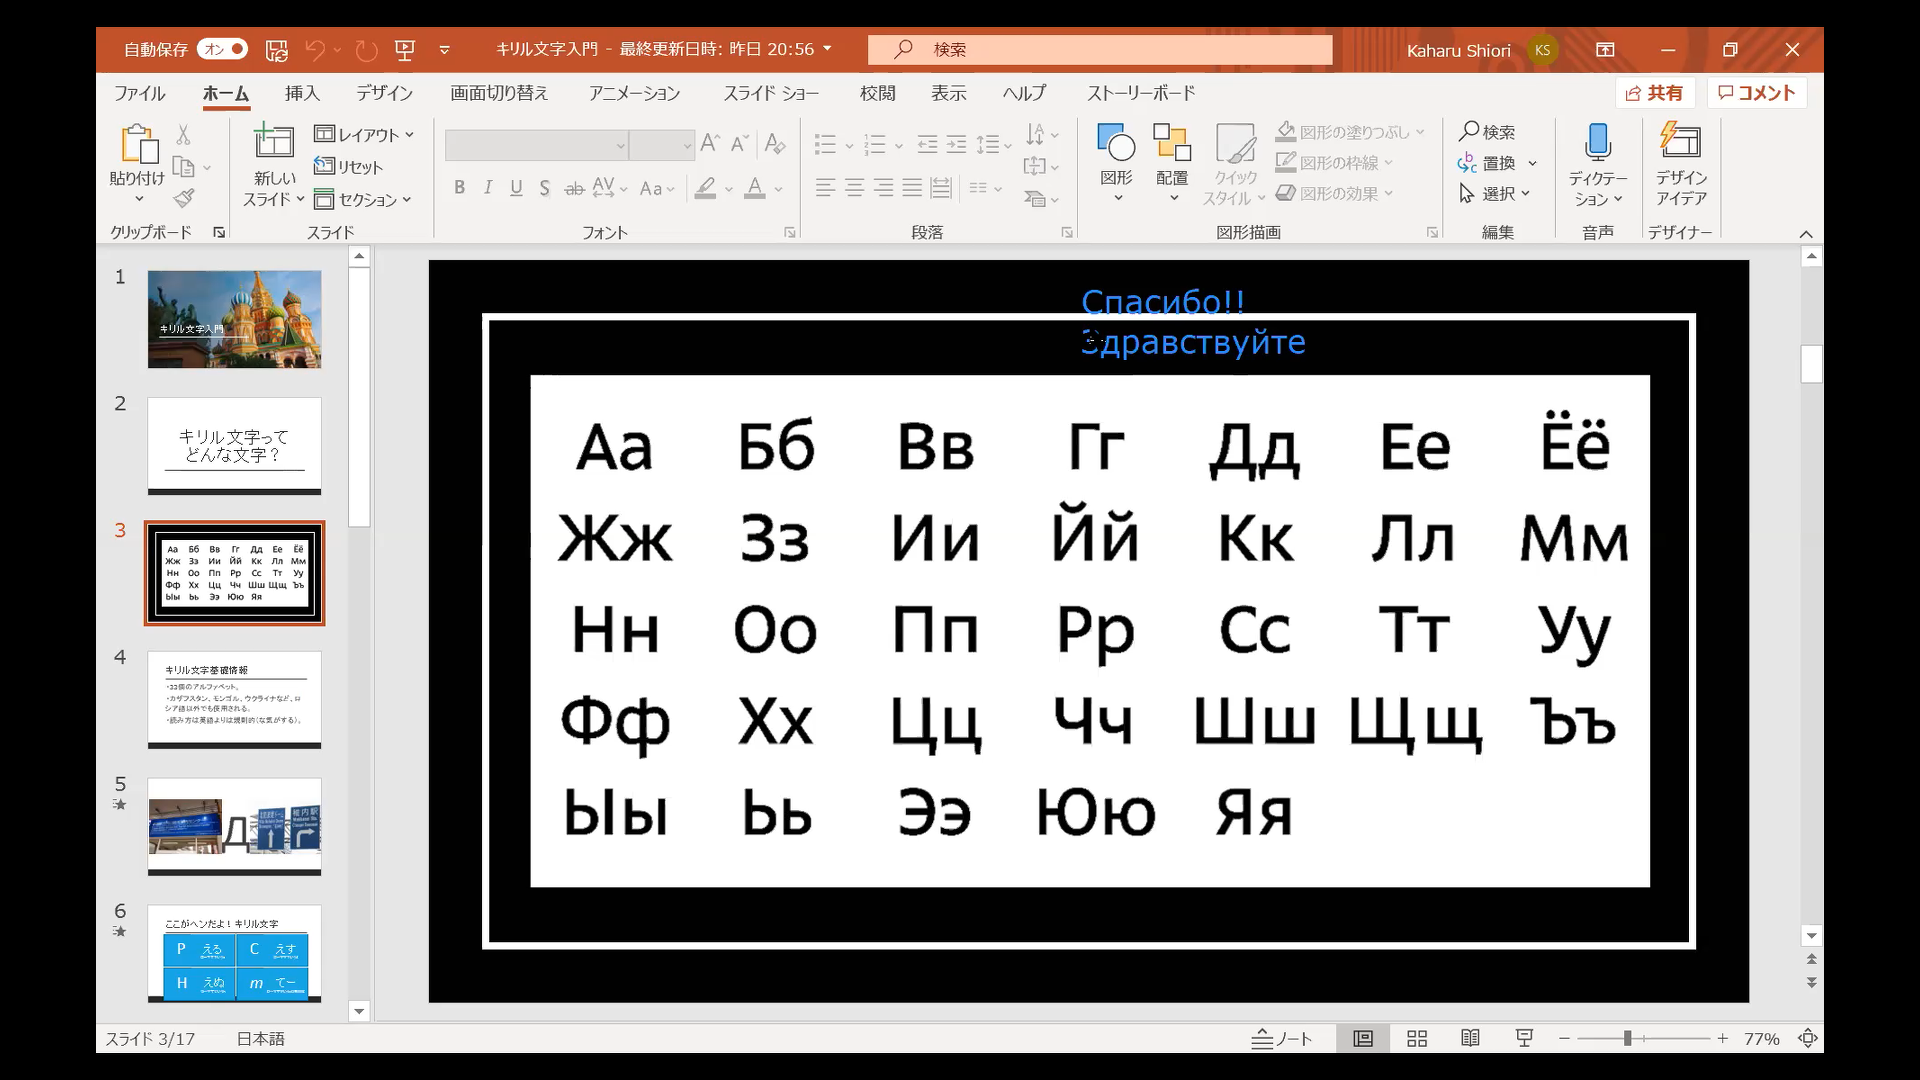
Task: Open Customize Quick Access Toolbar dropdown
Action: (x=445, y=50)
